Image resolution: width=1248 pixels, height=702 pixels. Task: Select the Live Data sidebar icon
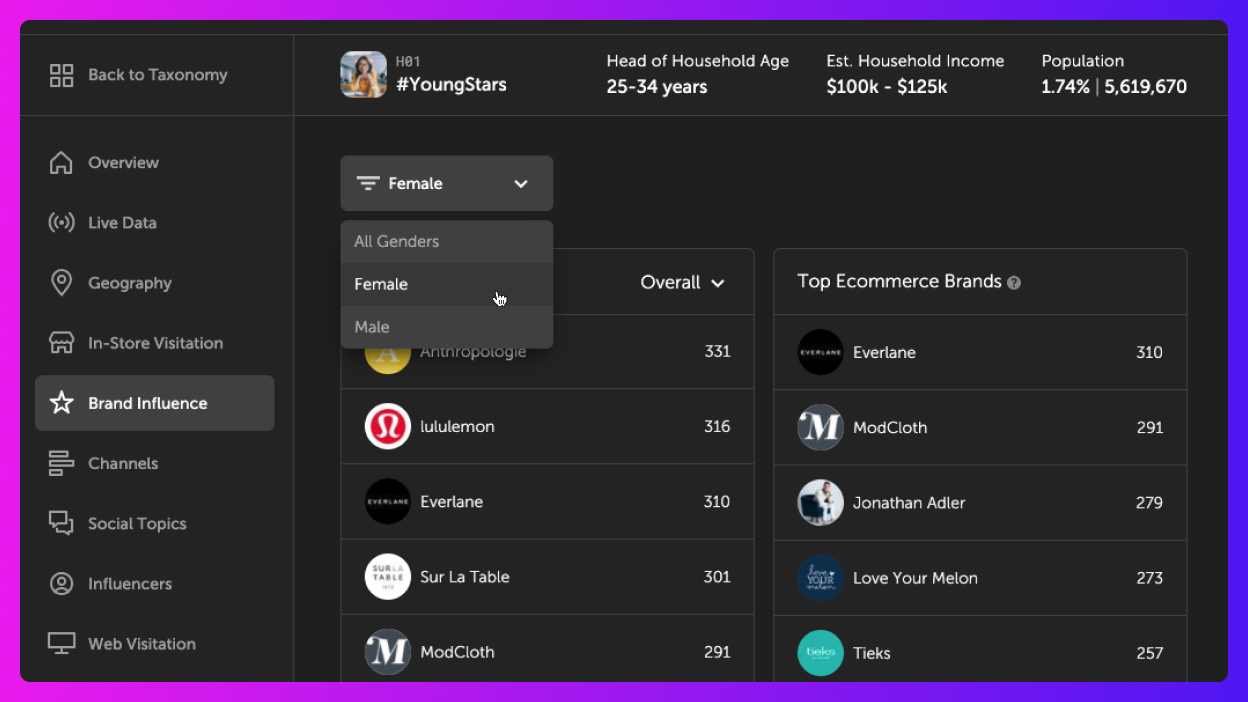[62, 222]
